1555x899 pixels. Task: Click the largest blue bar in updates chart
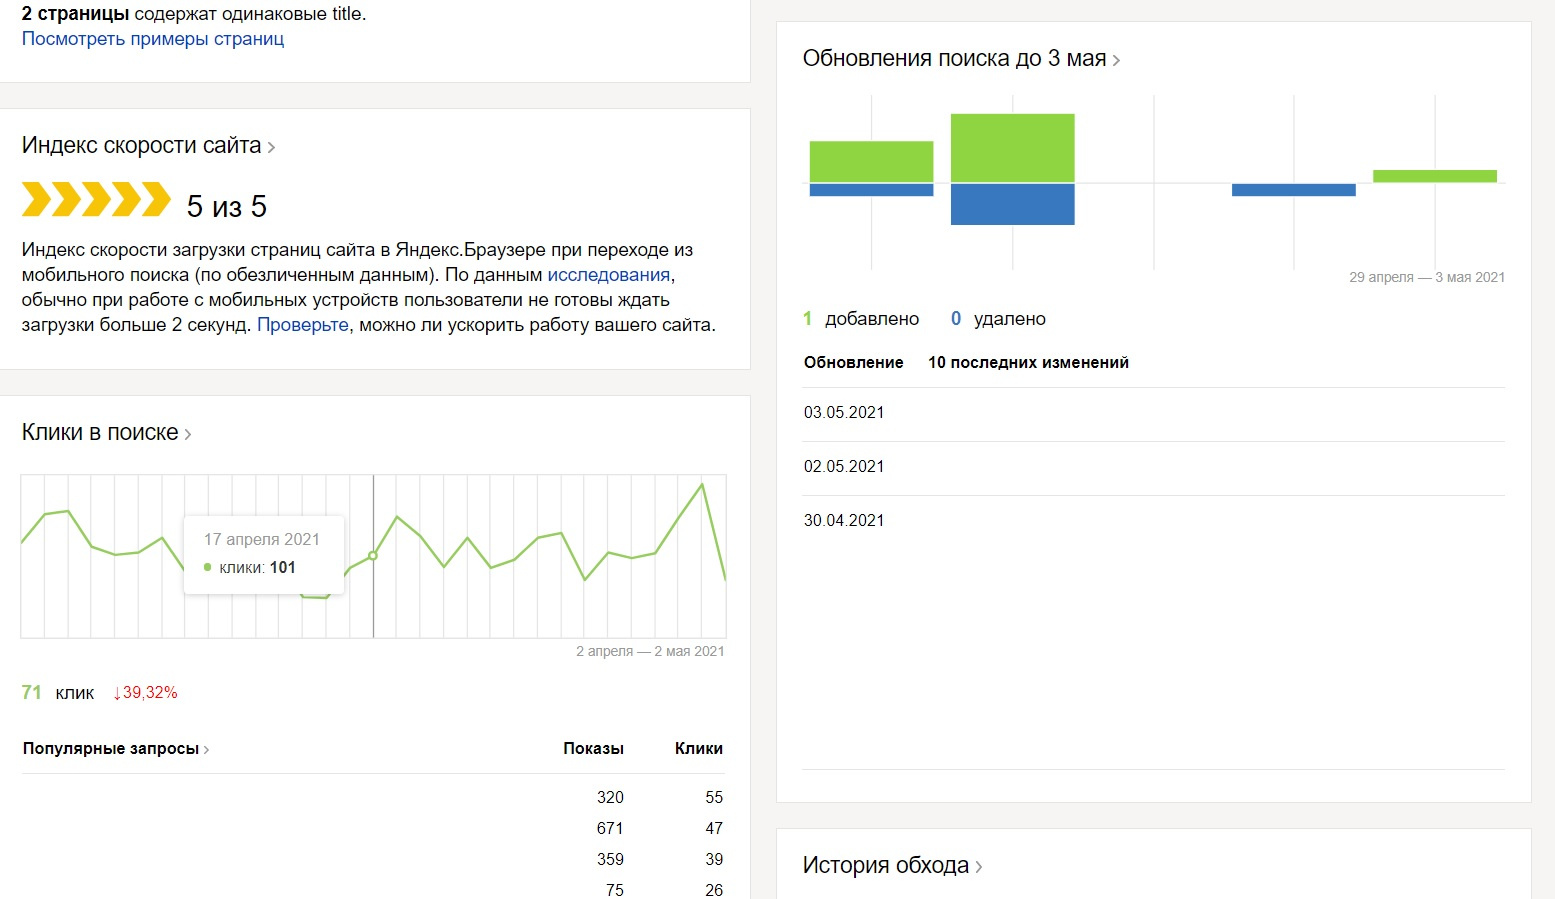click(x=1012, y=204)
